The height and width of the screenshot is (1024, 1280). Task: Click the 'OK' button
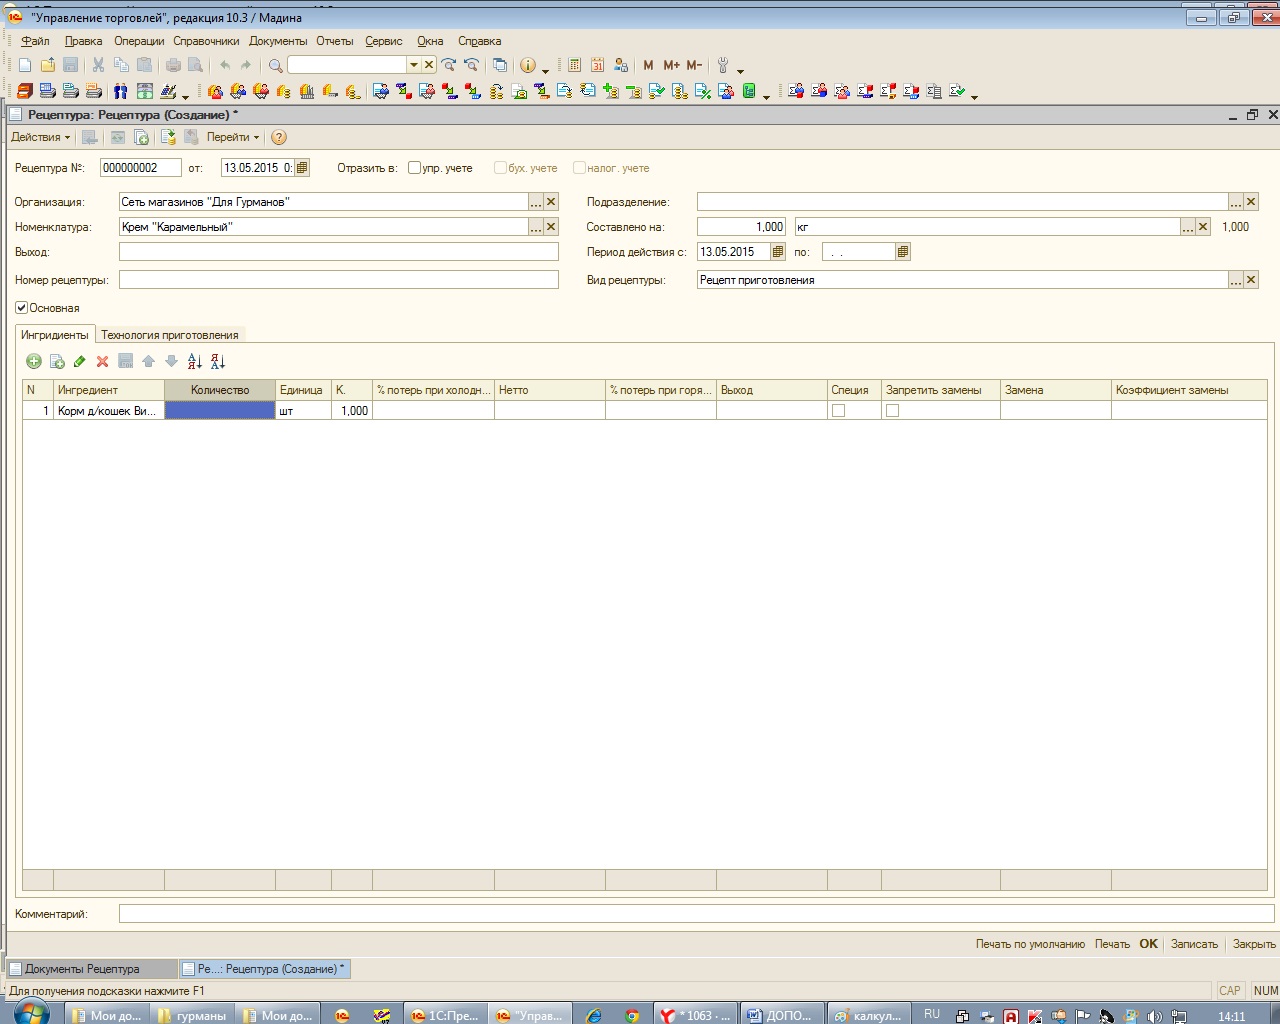[1148, 944]
